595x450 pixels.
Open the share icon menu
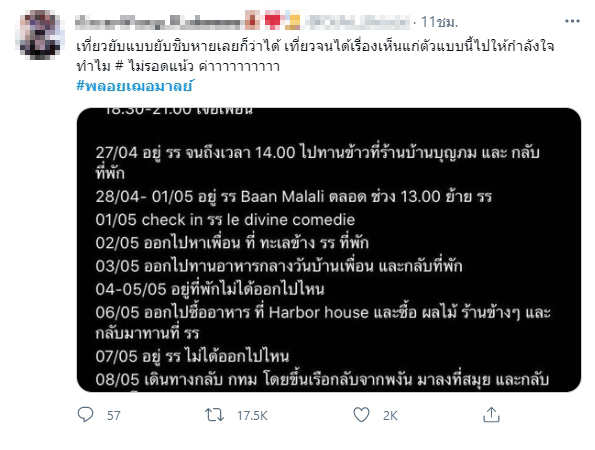[x=491, y=414]
